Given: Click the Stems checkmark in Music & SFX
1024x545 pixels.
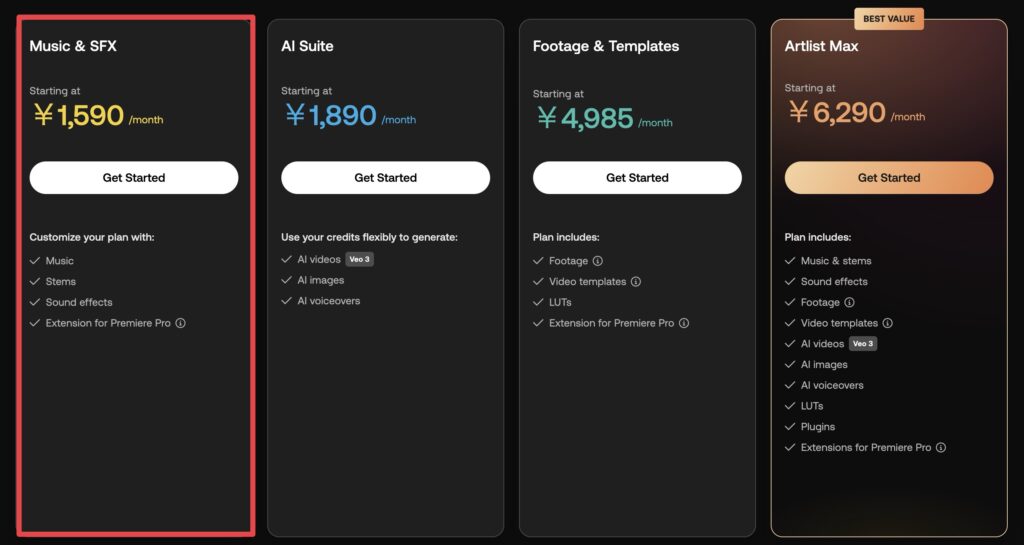Looking at the screenshot, I should point(35,281).
